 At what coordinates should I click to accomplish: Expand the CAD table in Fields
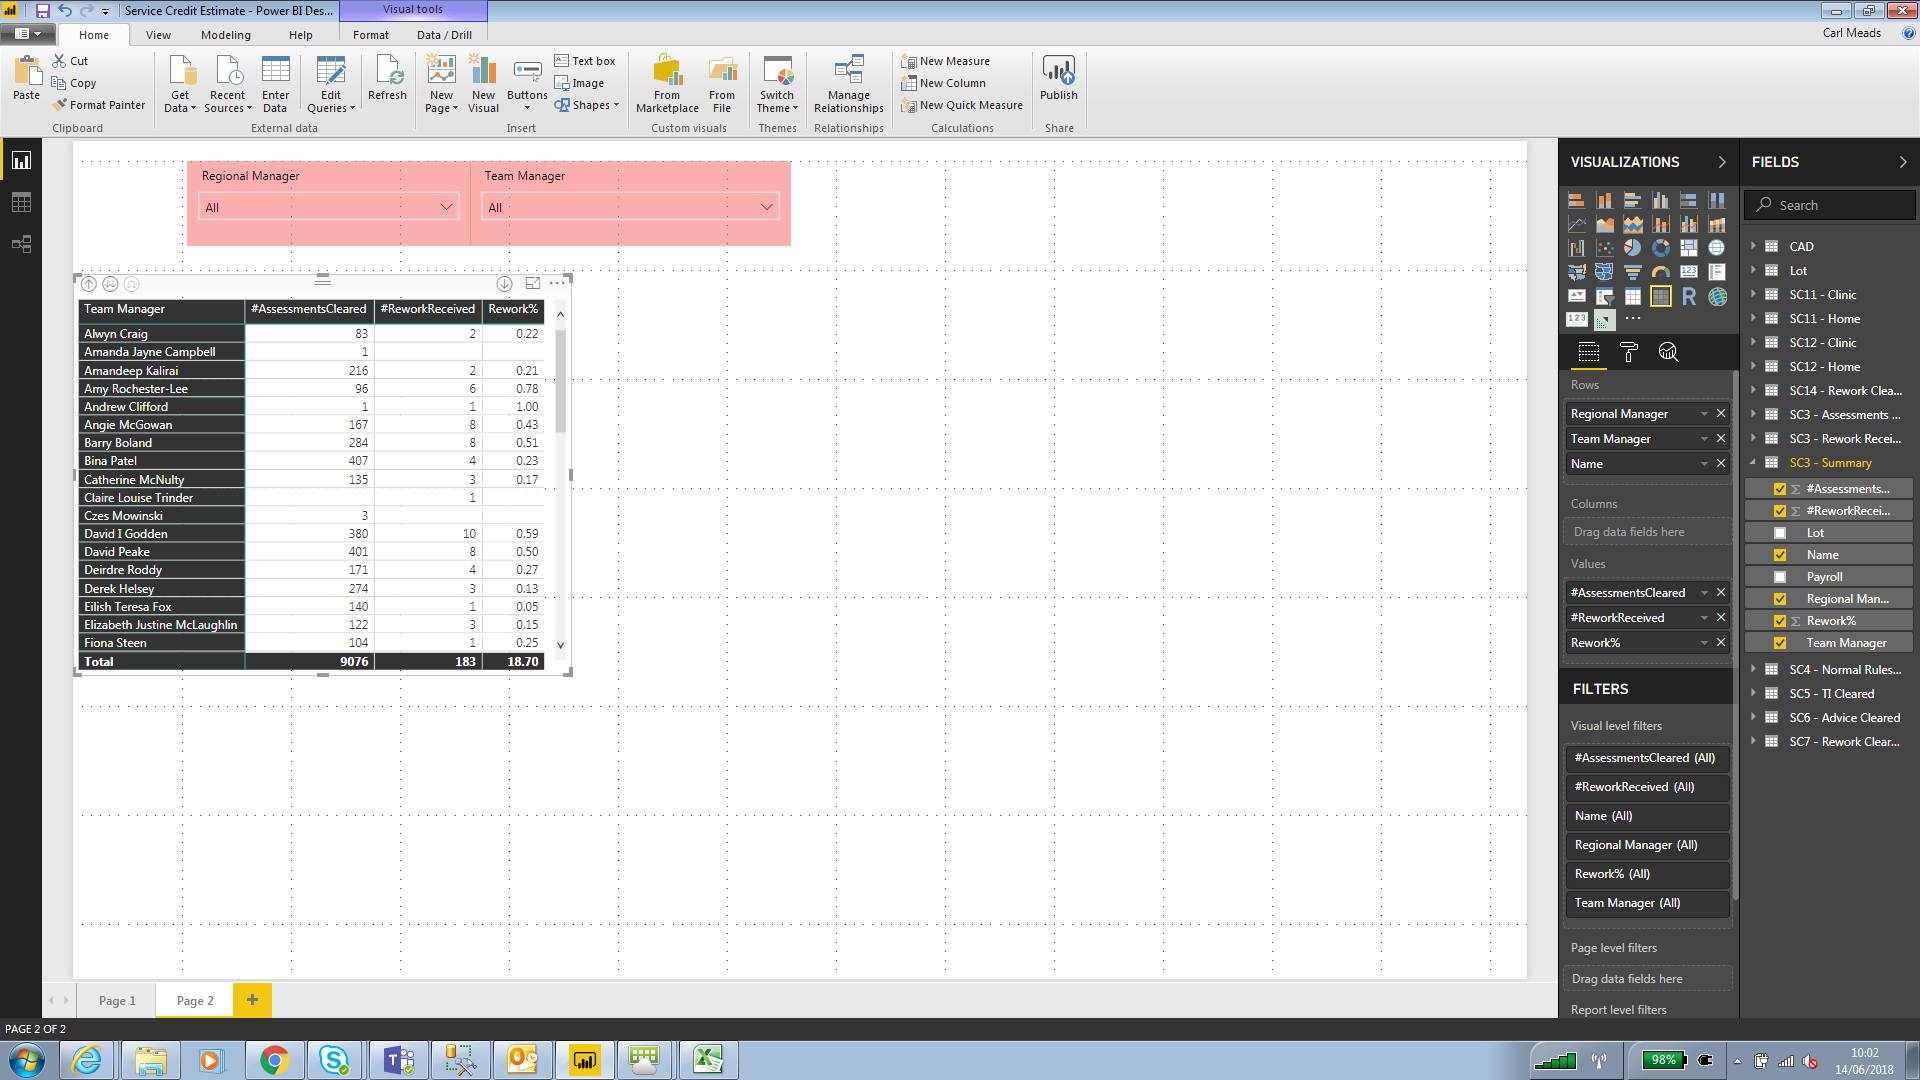point(1754,246)
